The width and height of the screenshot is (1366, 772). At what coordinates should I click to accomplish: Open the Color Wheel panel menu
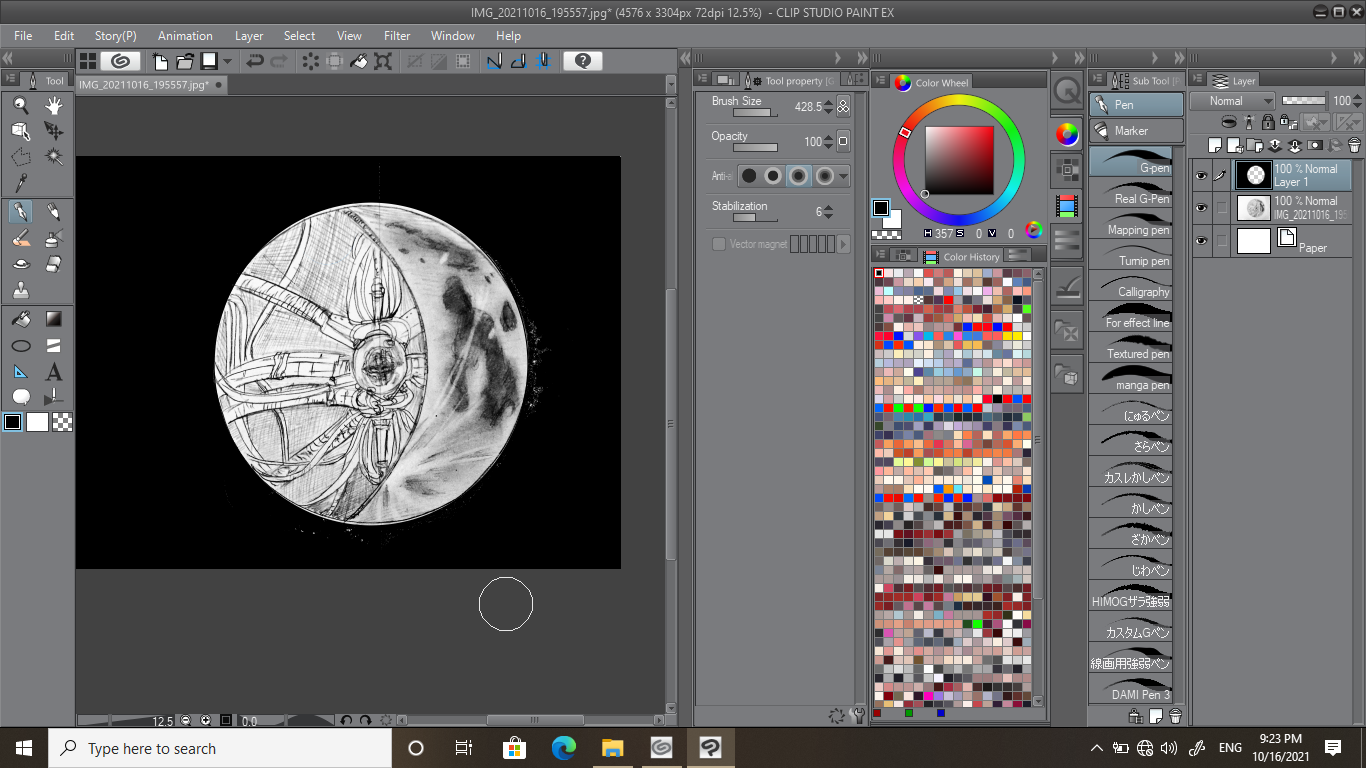pyautogui.click(x=882, y=81)
